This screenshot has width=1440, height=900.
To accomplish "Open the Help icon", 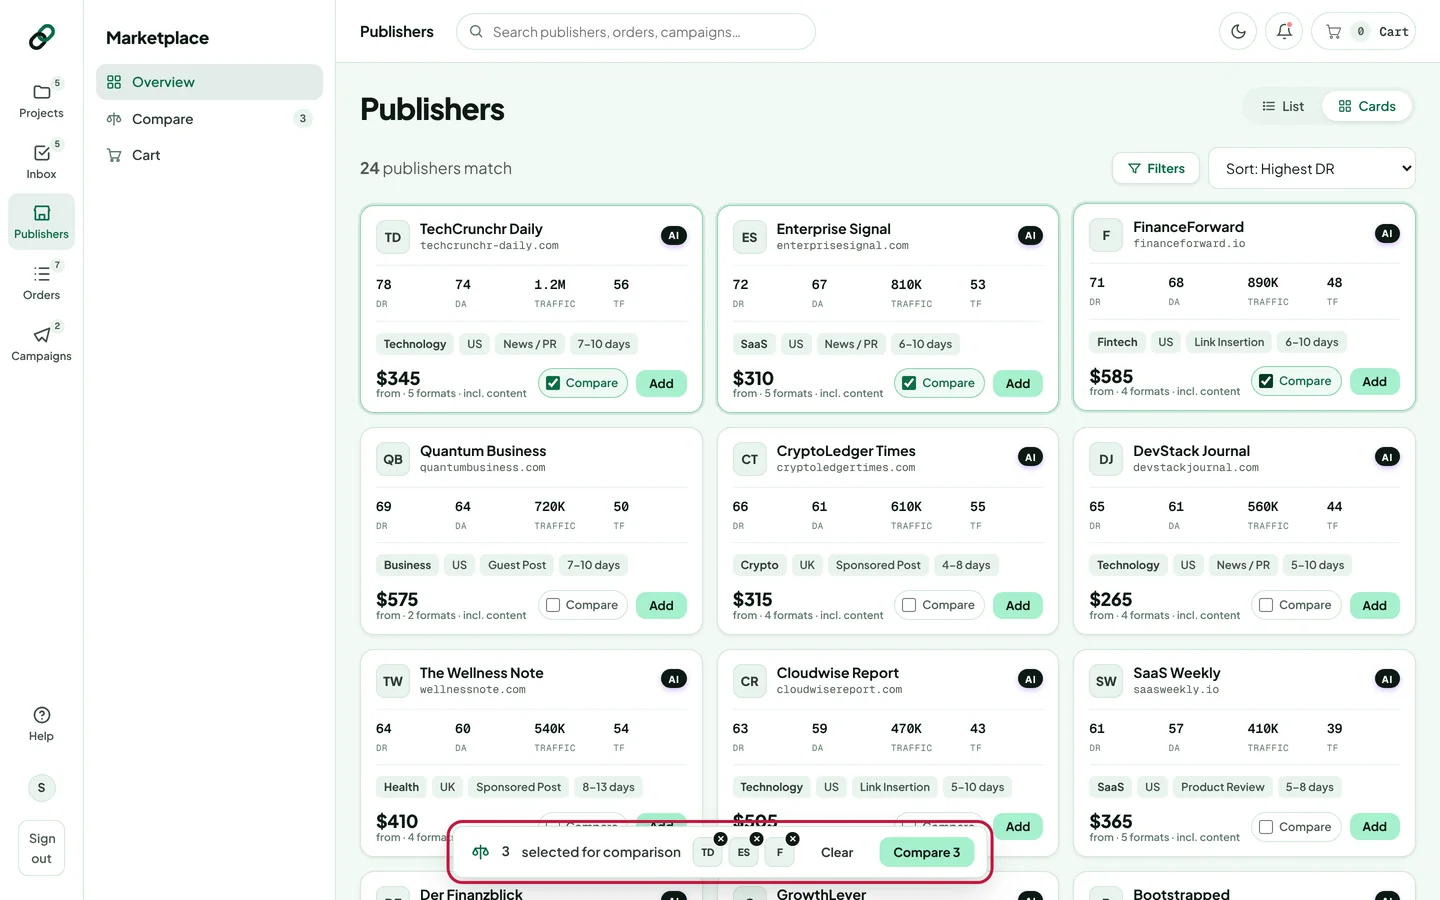I will [41, 723].
